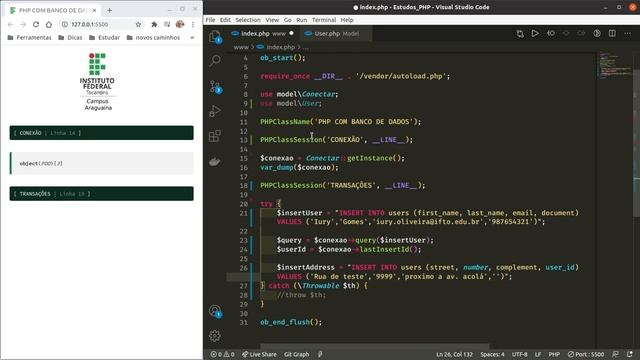Viewport: 640px width, 360px height.
Task: Click the TRANSAÇÕES section header on the page
Action: (102, 193)
